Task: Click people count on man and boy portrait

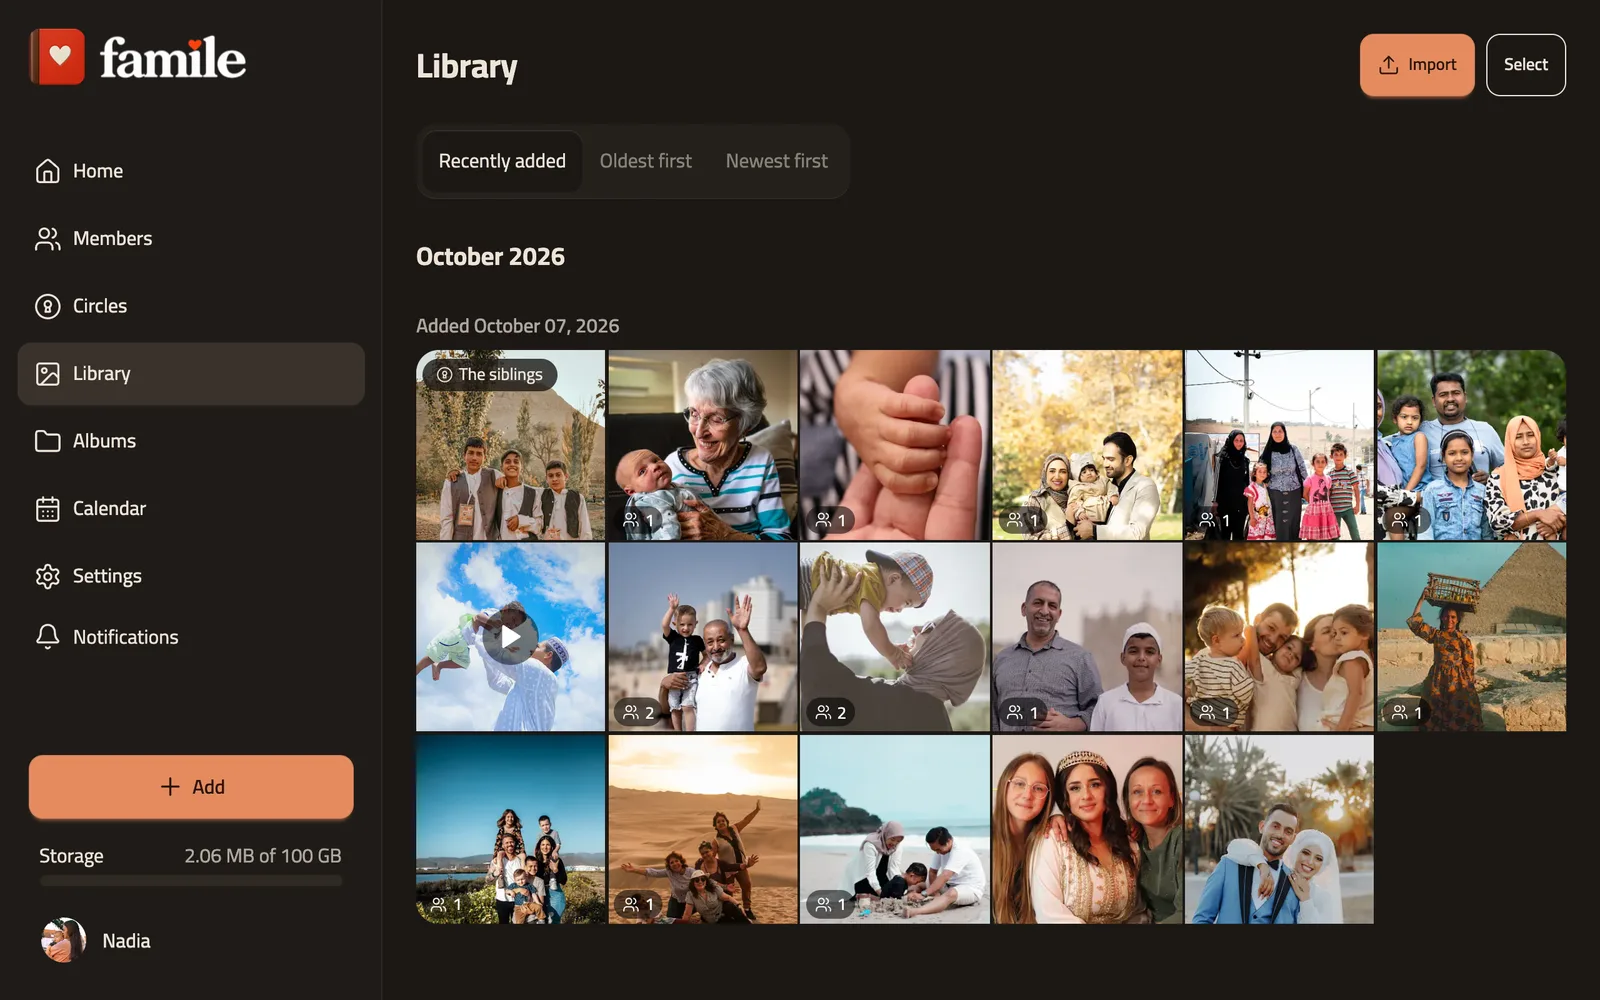Action: [1022, 712]
